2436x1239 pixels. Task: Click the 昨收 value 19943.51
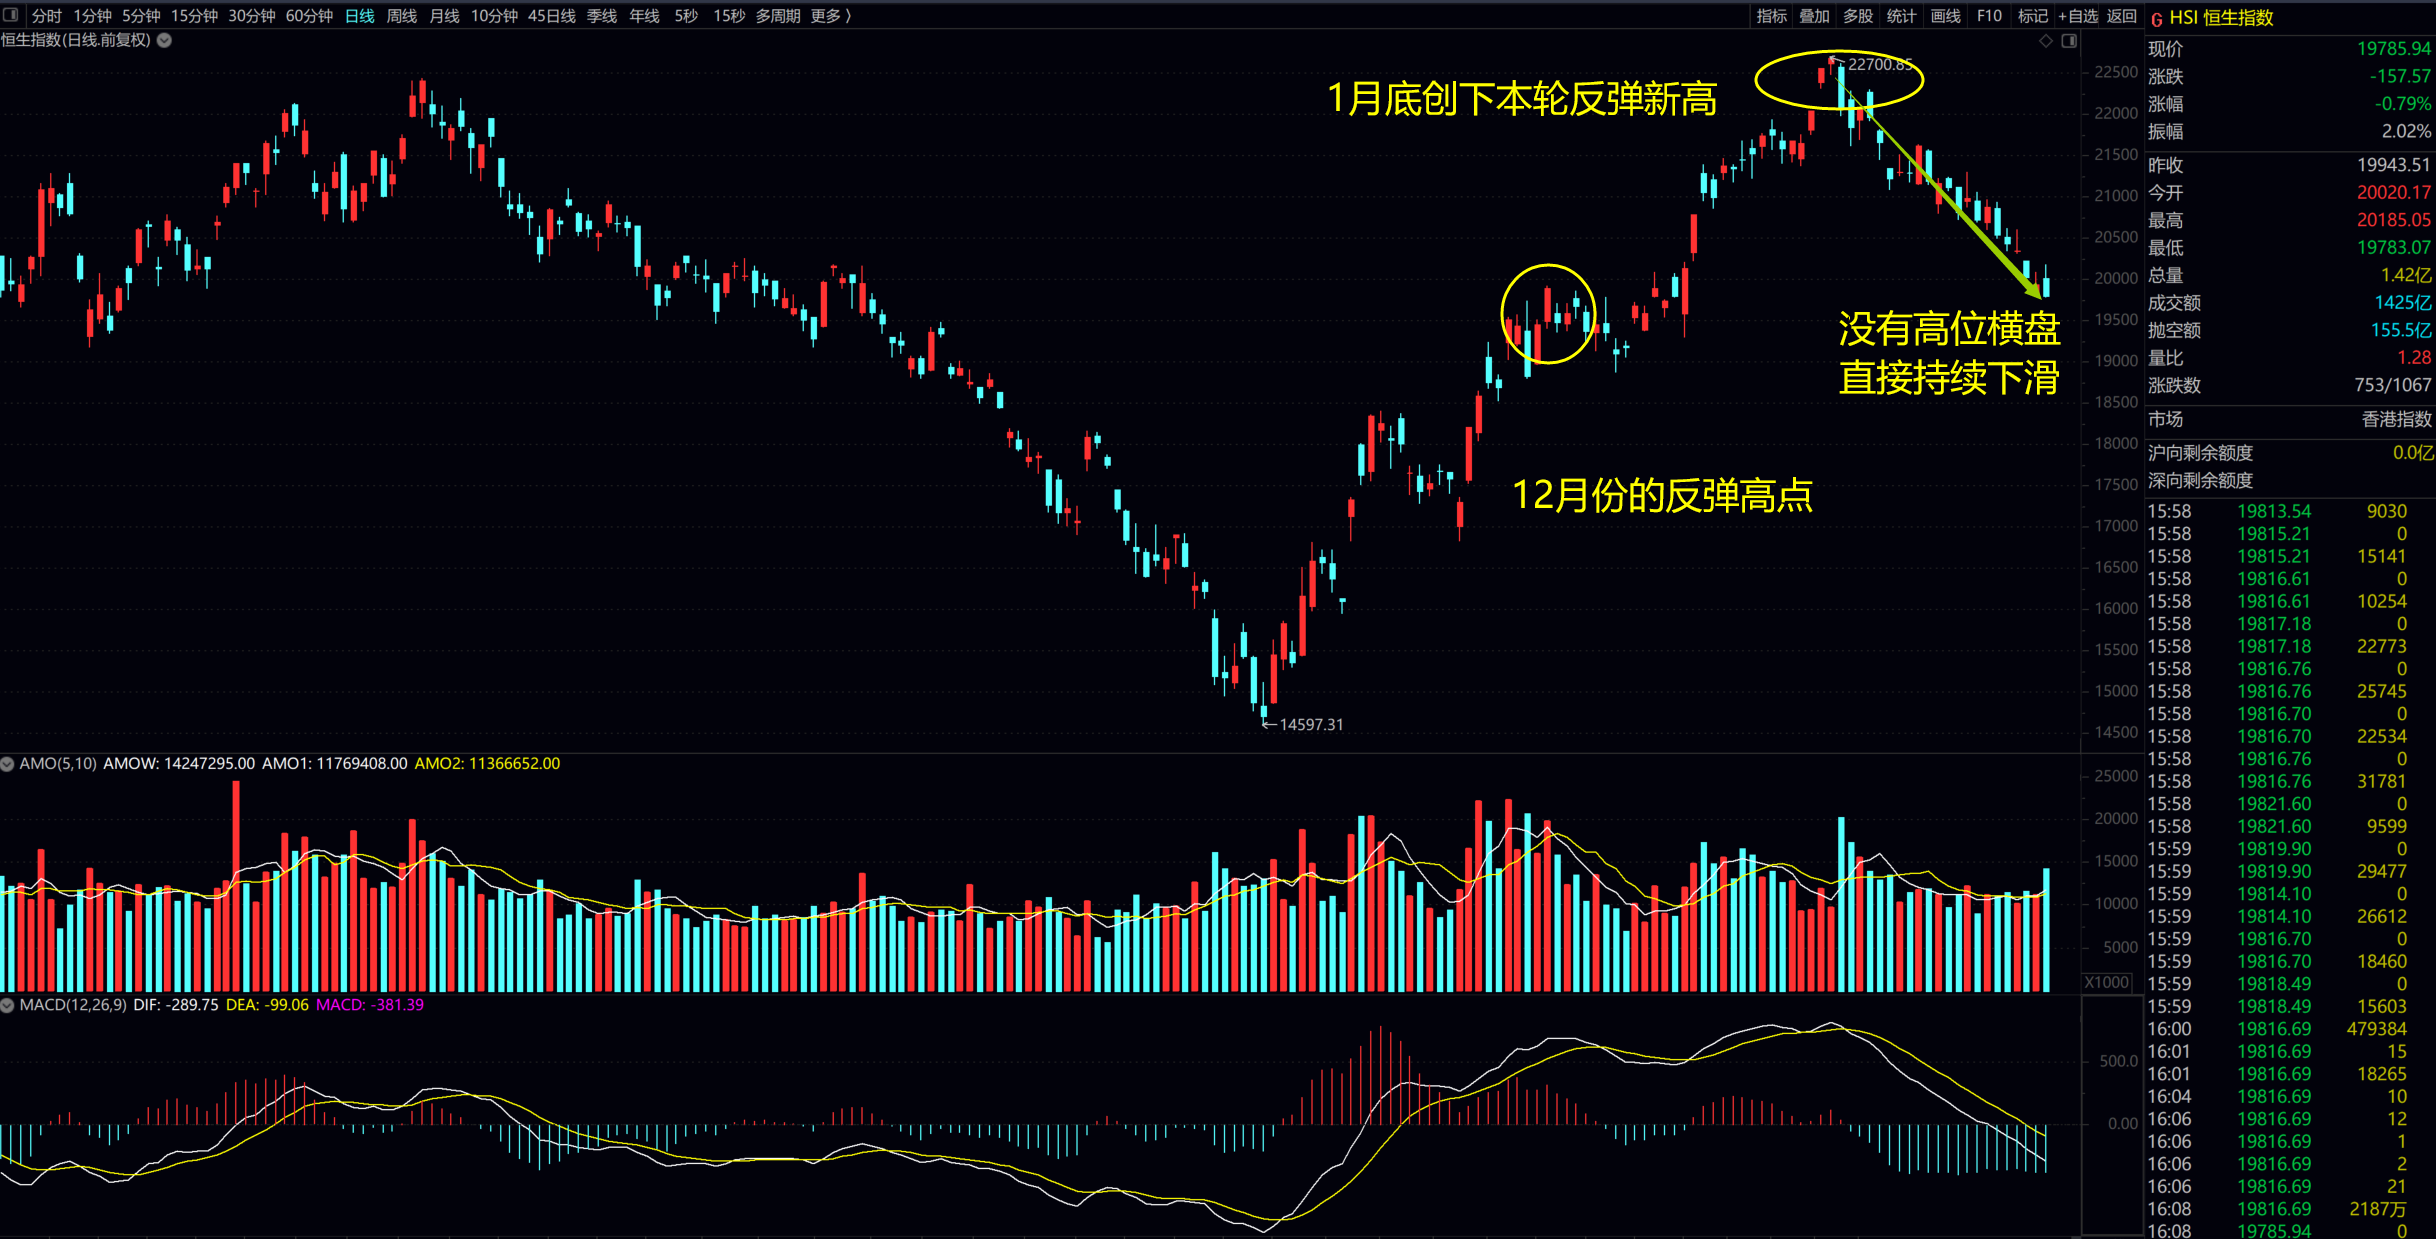coord(2393,165)
